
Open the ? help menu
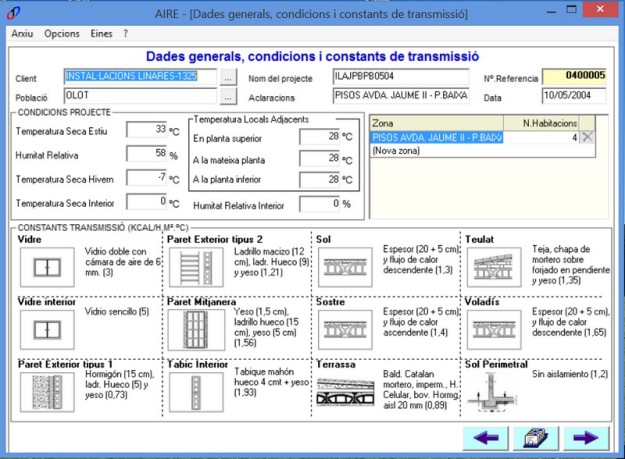(x=126, y=34)
